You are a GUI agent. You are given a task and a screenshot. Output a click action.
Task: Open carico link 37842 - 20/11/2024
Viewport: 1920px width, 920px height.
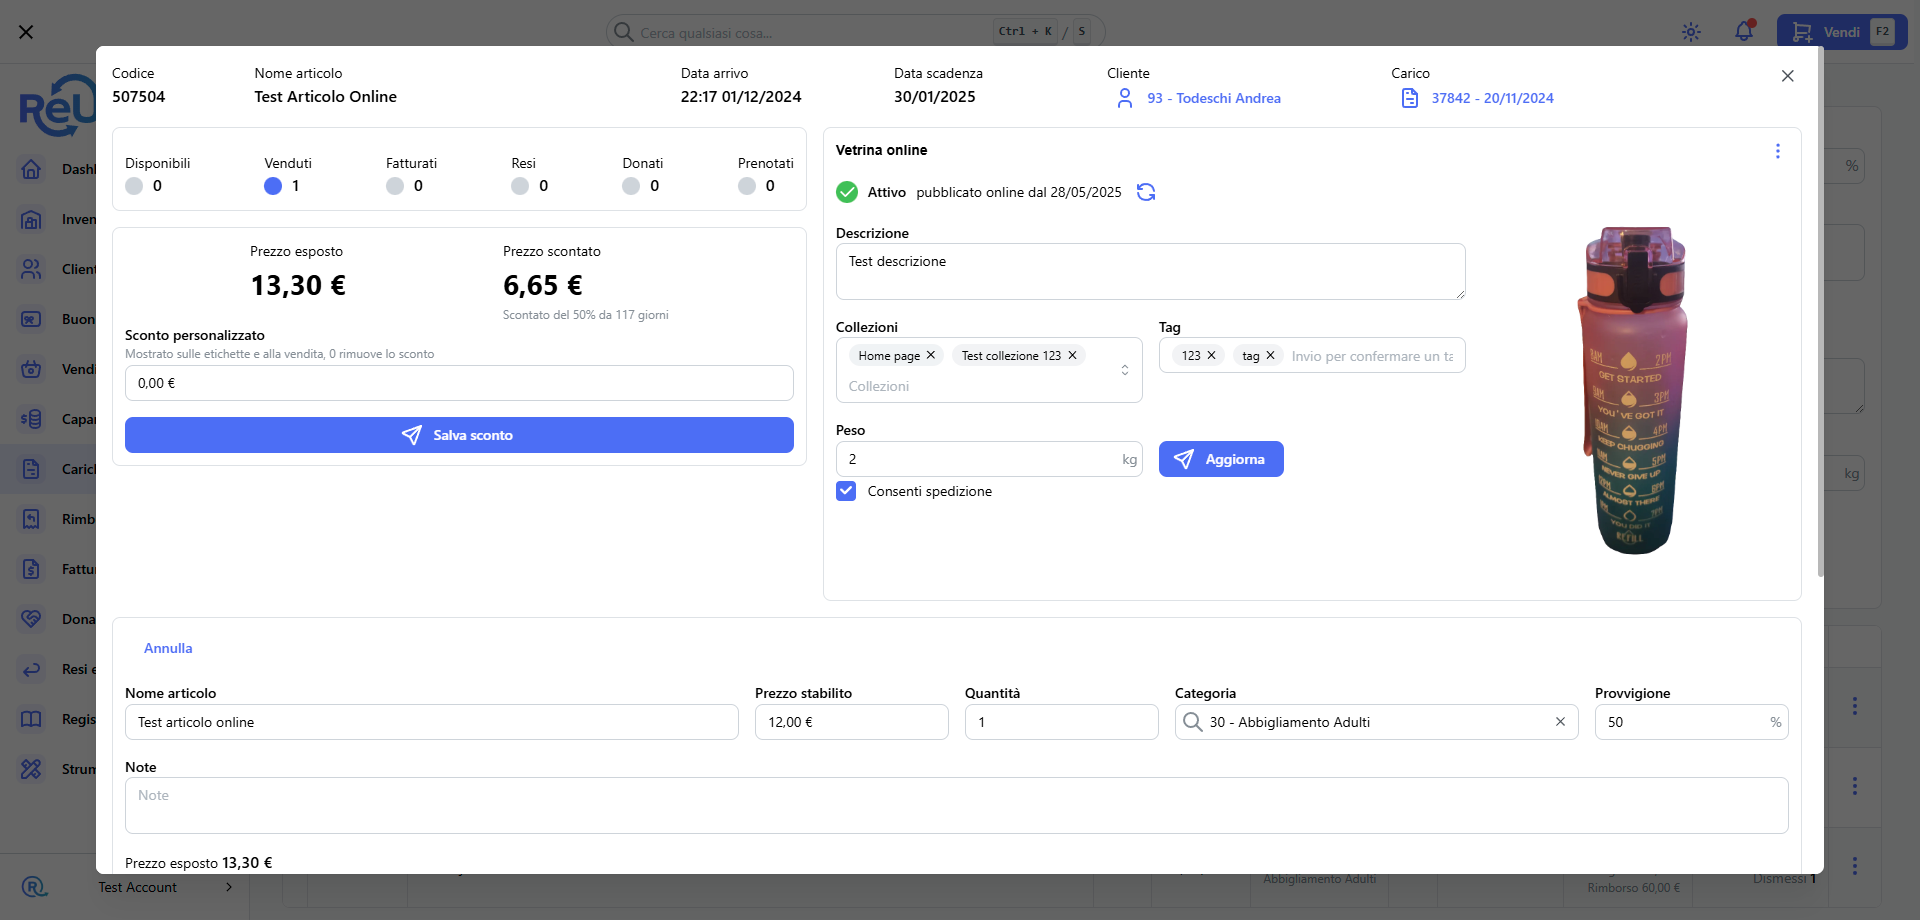tap(1492, 98)
